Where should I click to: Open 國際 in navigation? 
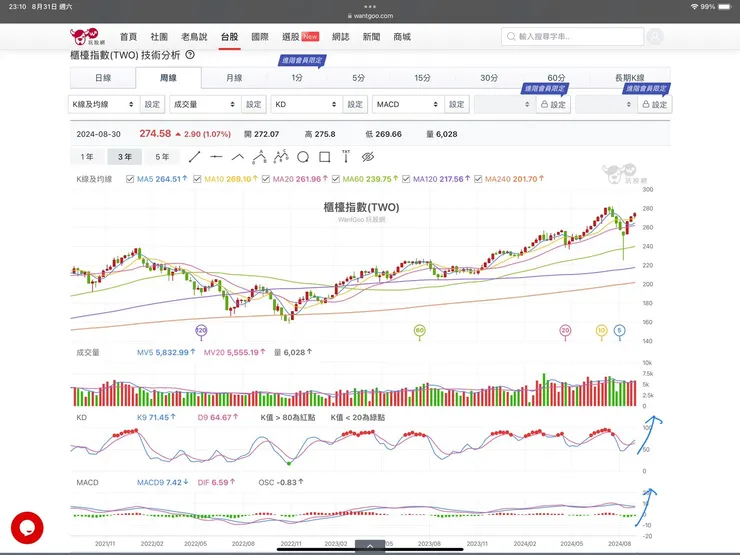[260, 37]
